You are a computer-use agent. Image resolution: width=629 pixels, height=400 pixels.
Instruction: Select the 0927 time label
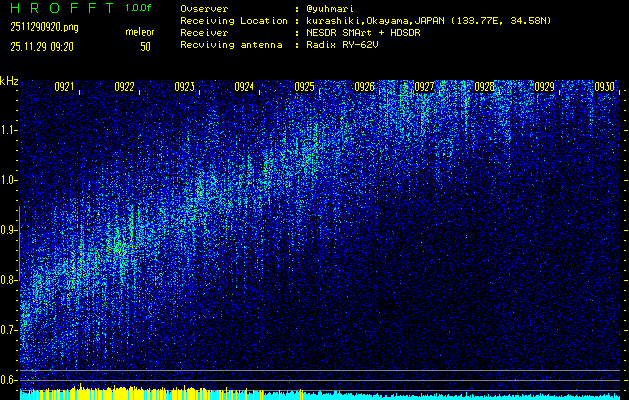[424, 87]
